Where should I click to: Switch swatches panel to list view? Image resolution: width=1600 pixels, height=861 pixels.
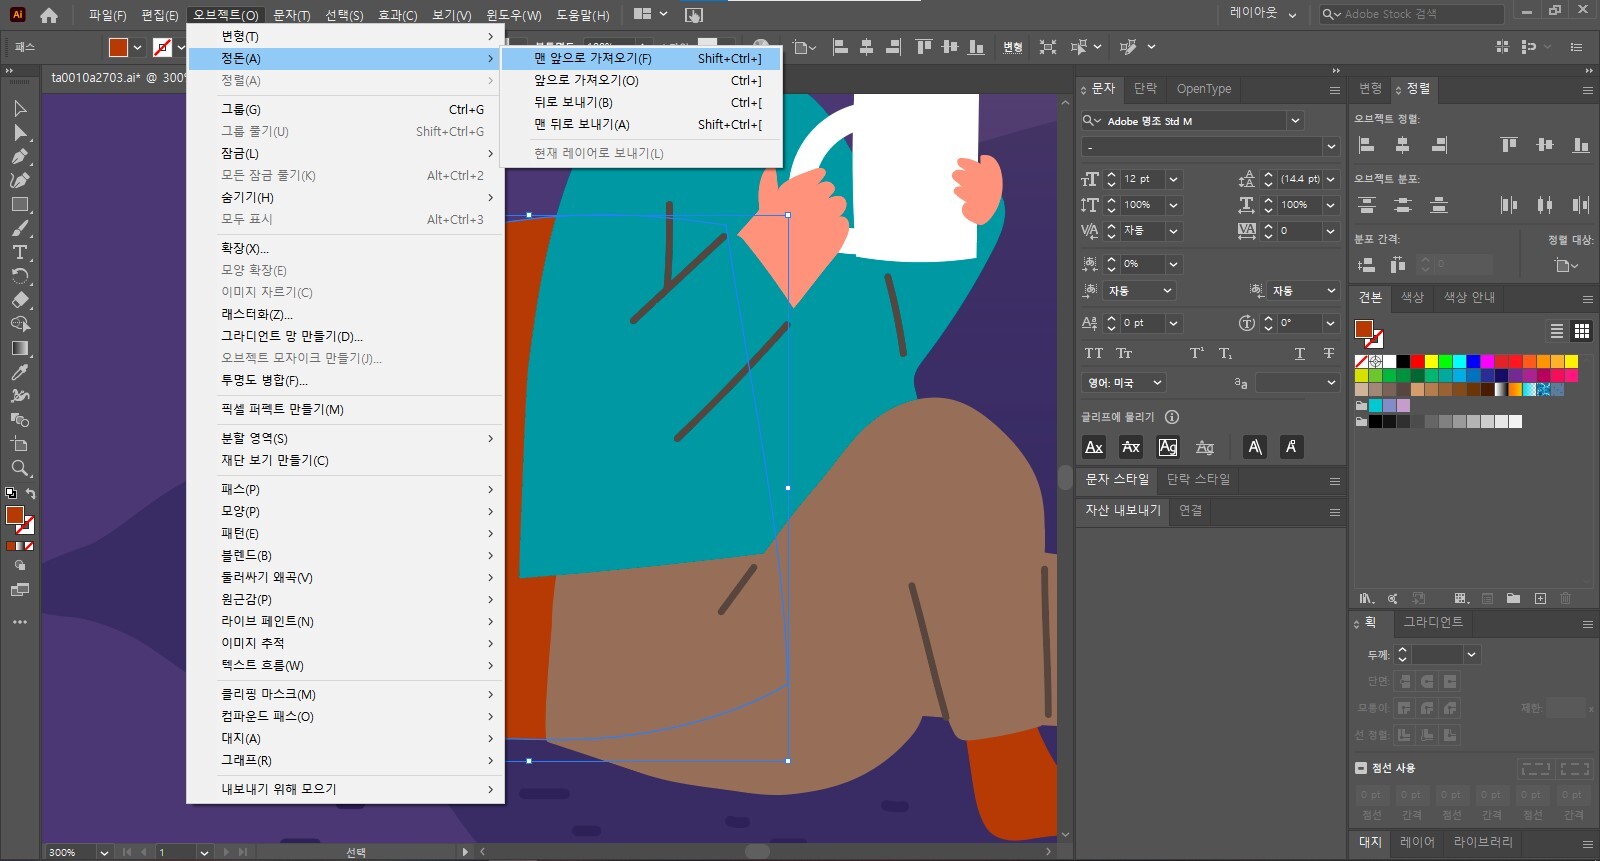1557,331
